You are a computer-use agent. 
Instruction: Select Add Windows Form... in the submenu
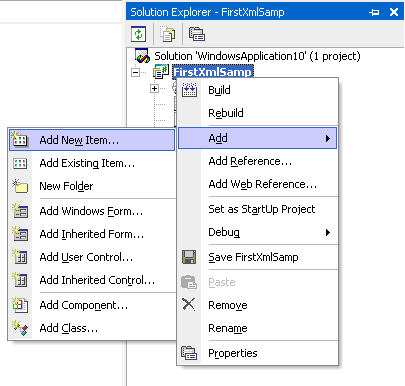click(92, 211)
